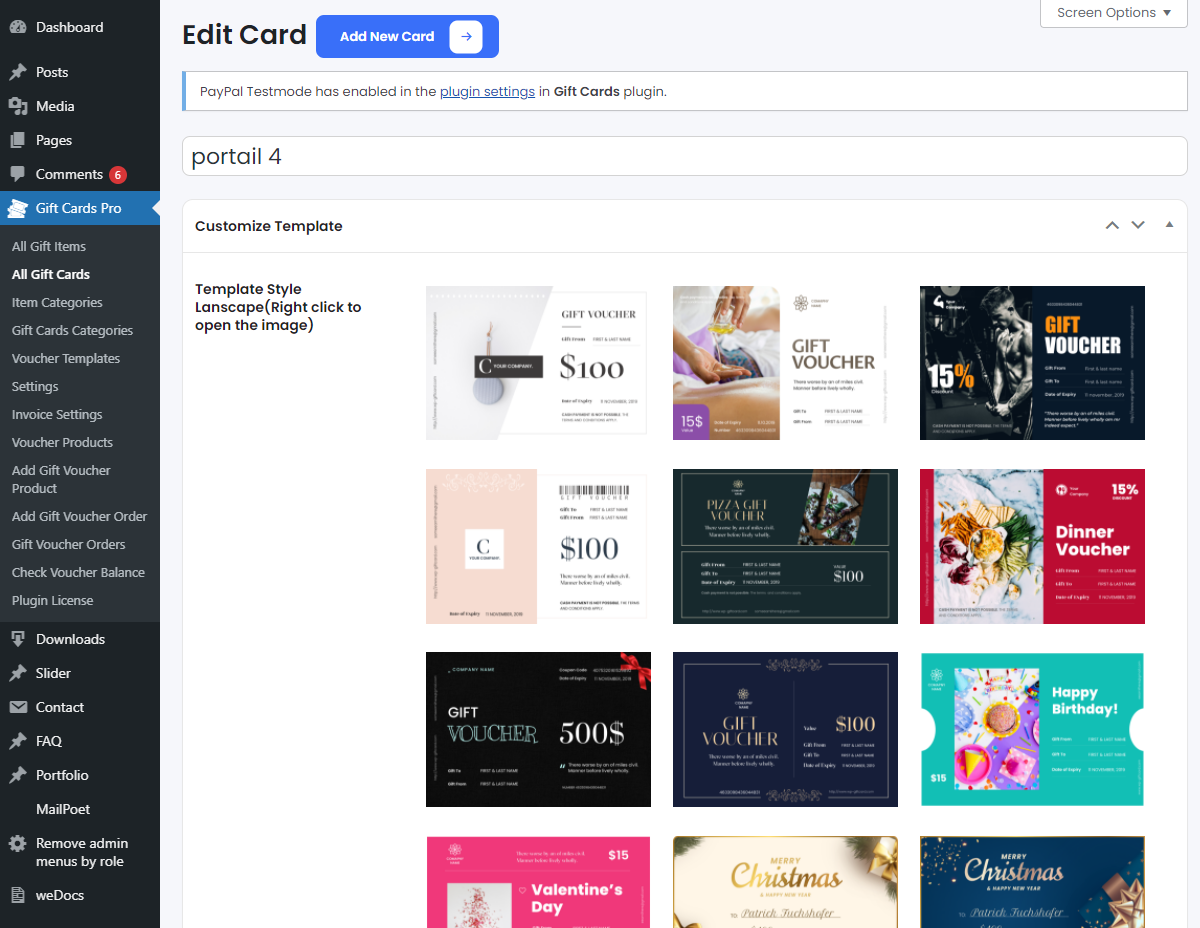The image size is (1200, 928).
Task: Click the Comments speech bubble icon
Action: coord(18,174)
